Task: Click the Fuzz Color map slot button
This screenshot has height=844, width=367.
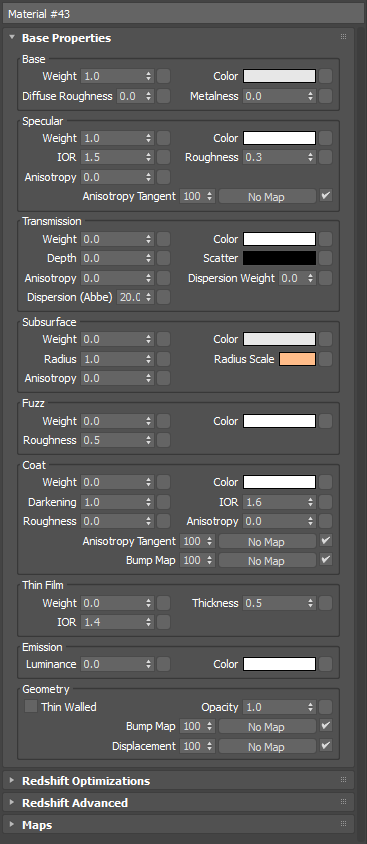Action: (325, 421)
